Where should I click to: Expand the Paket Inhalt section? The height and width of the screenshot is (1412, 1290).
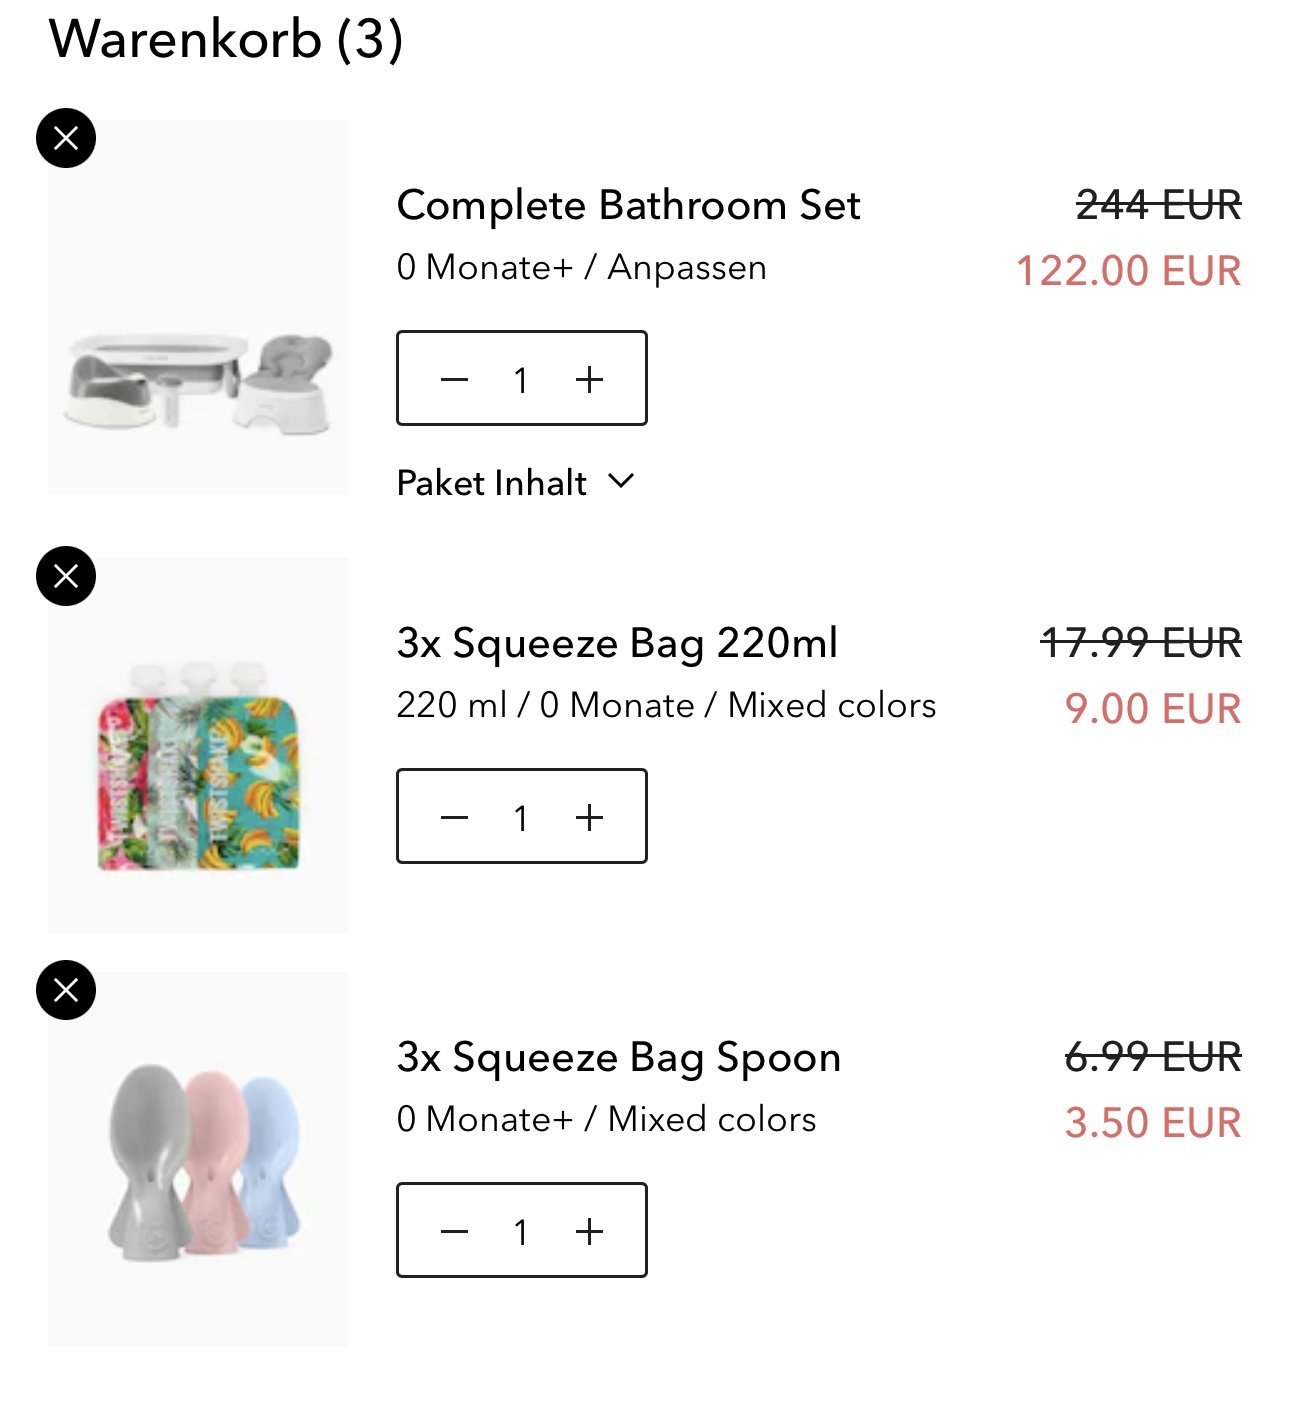pyautogui.click(x=492, y=483)
